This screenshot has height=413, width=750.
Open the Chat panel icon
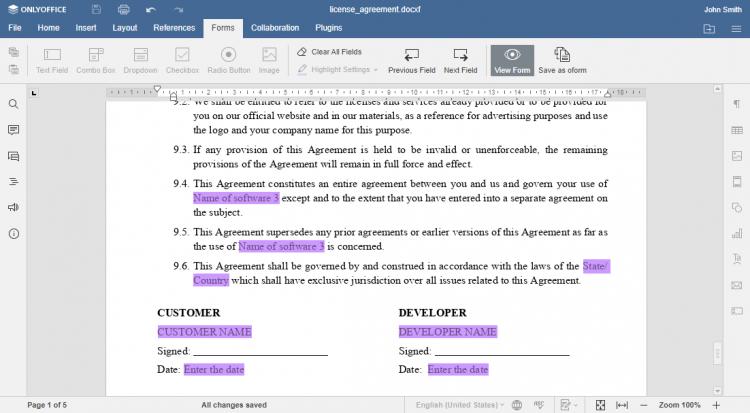coord(13,156)
